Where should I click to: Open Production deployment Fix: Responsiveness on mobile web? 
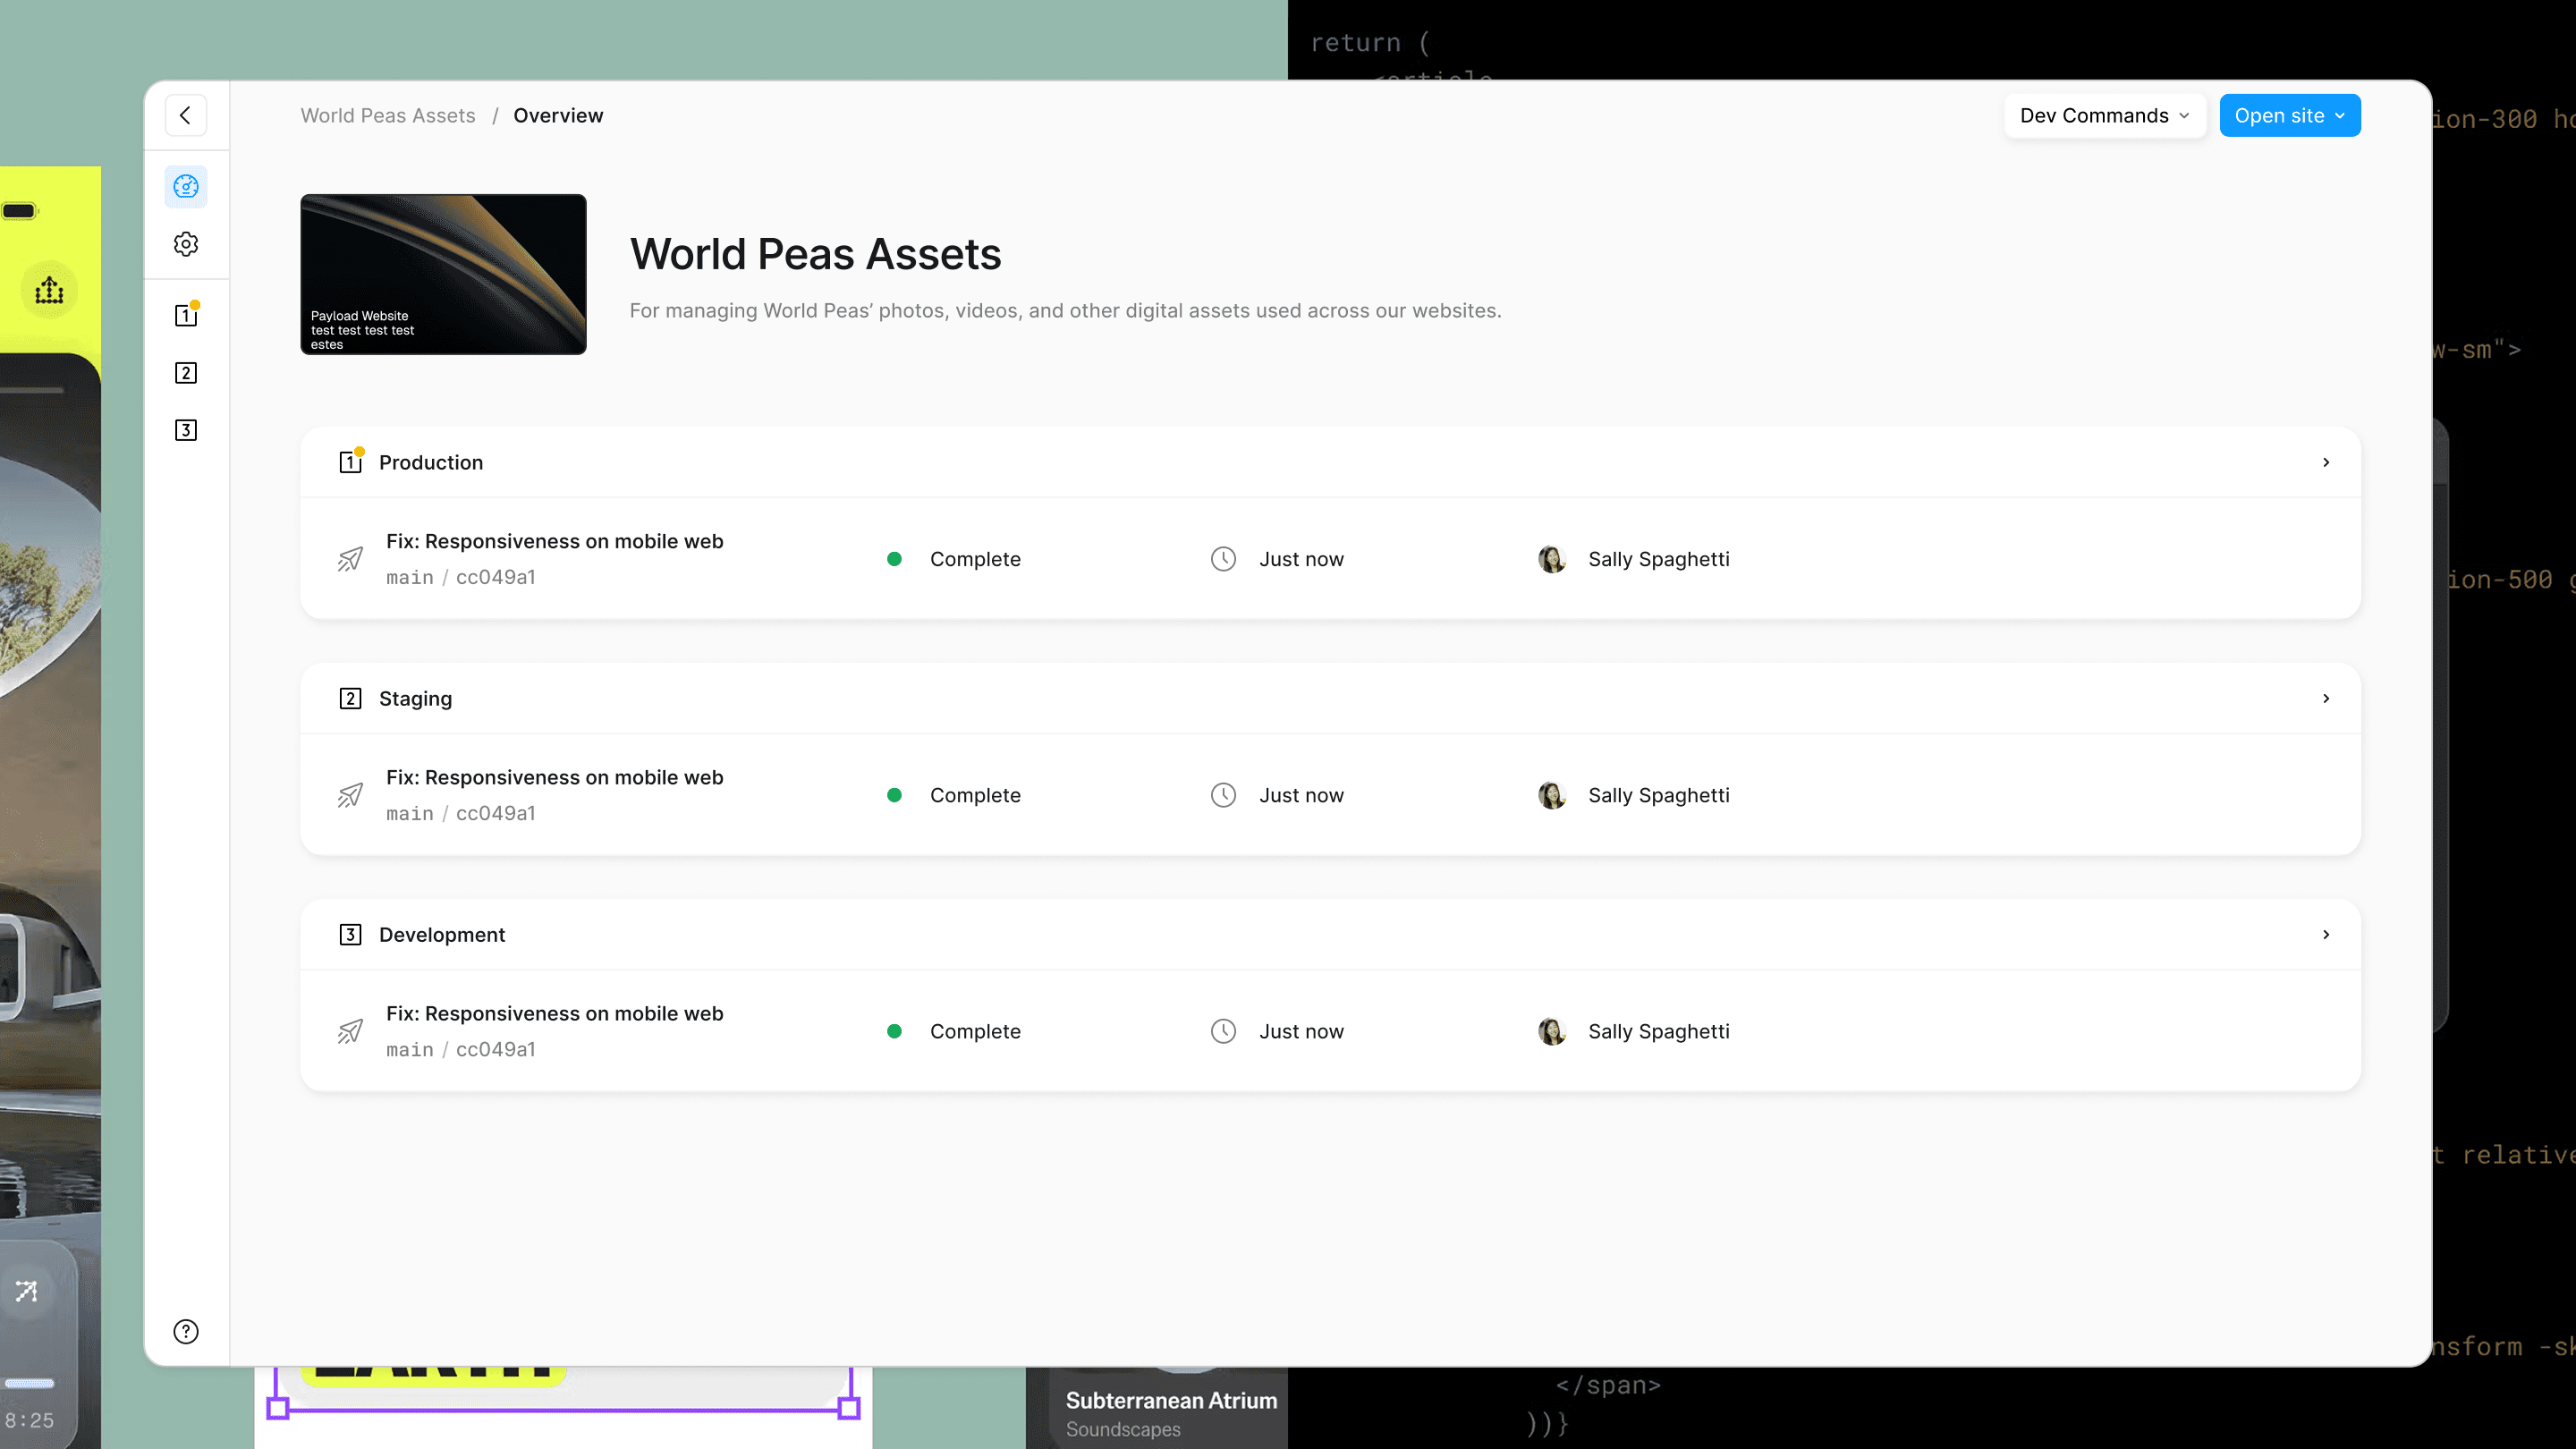tap(555, 541)
